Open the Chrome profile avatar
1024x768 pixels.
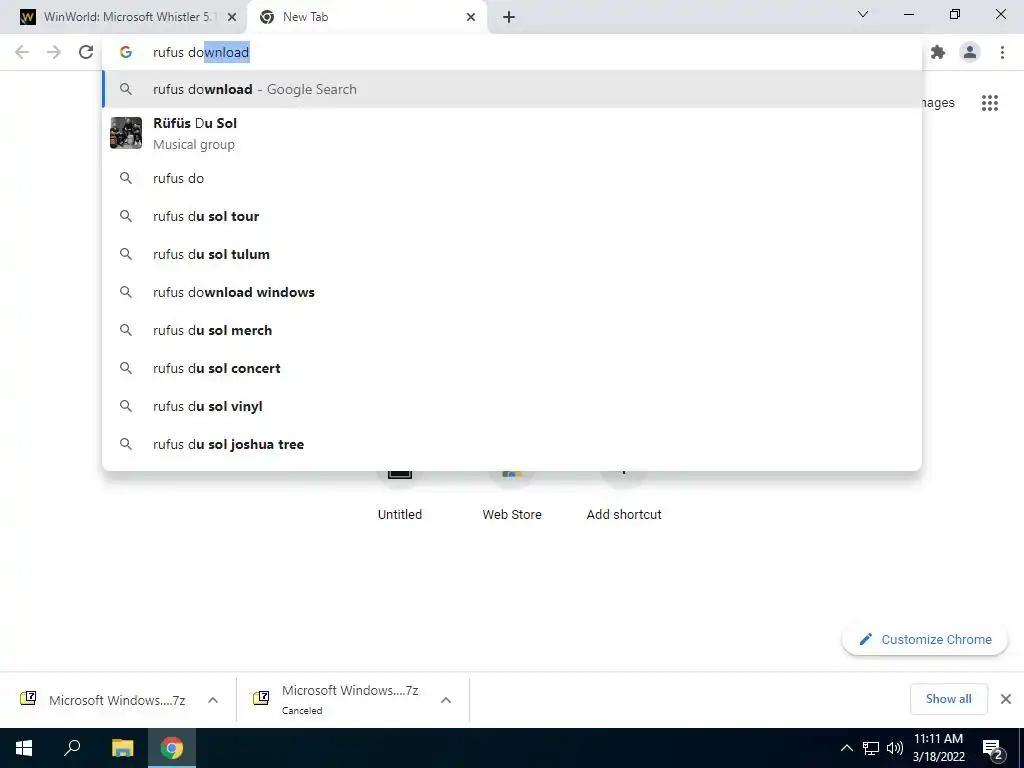pyautogui.click(x=970, y=52)
